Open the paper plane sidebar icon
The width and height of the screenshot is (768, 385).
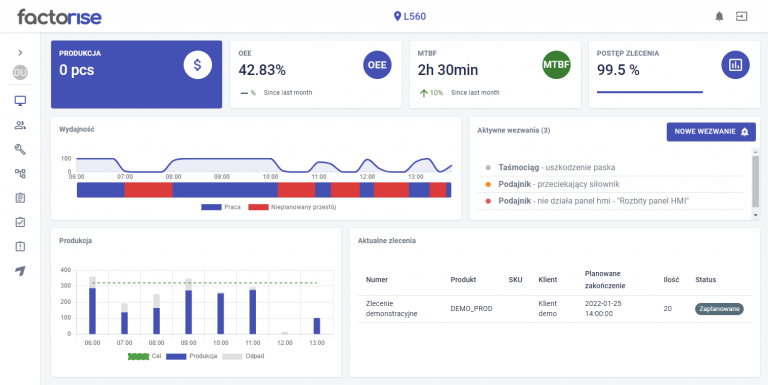click(20, 271)
